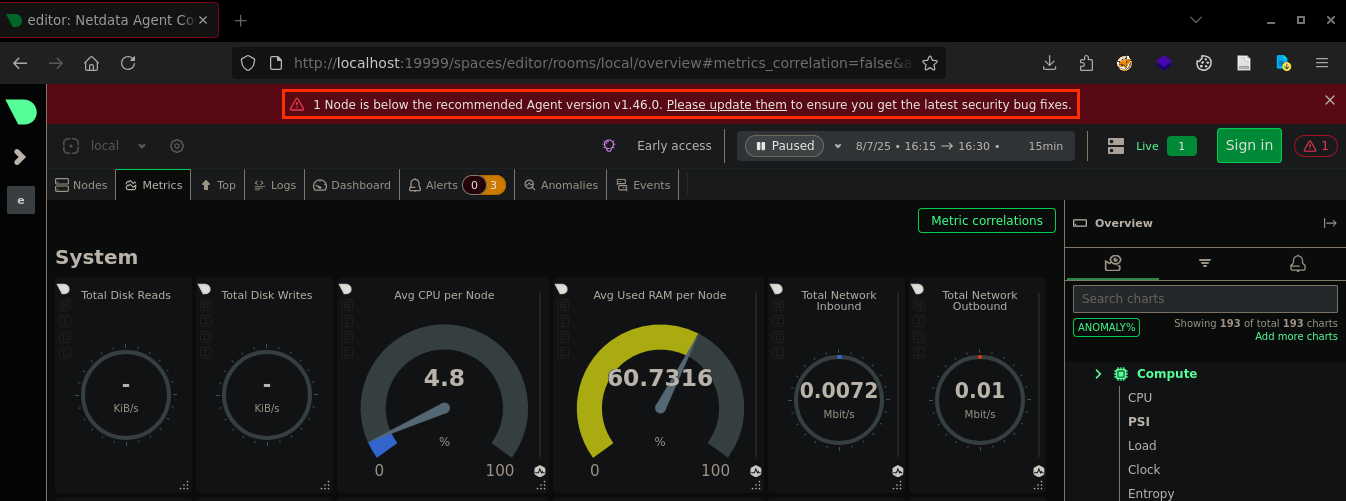Screen dimensions: 1346x501
Task: Open the play mode dropdown beside Paused
Action: click(838, 146)
